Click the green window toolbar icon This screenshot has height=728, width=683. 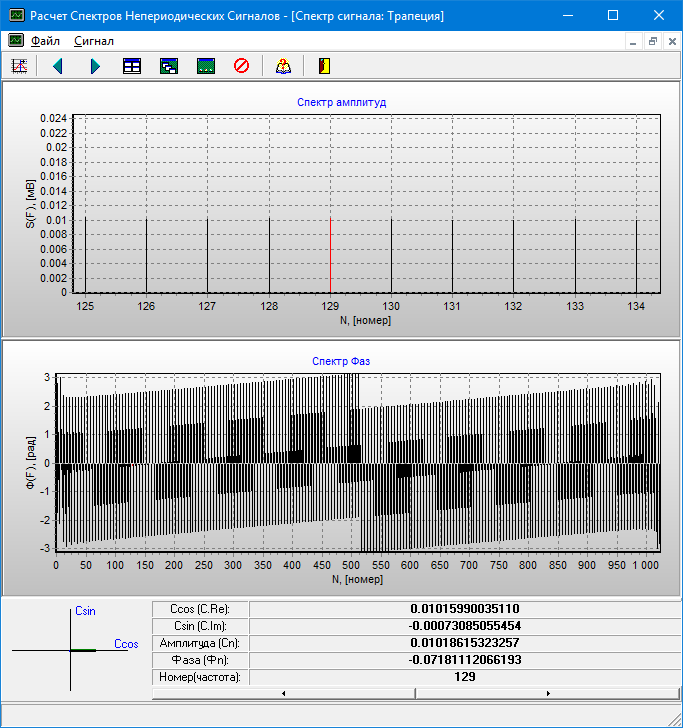point(206,66)
